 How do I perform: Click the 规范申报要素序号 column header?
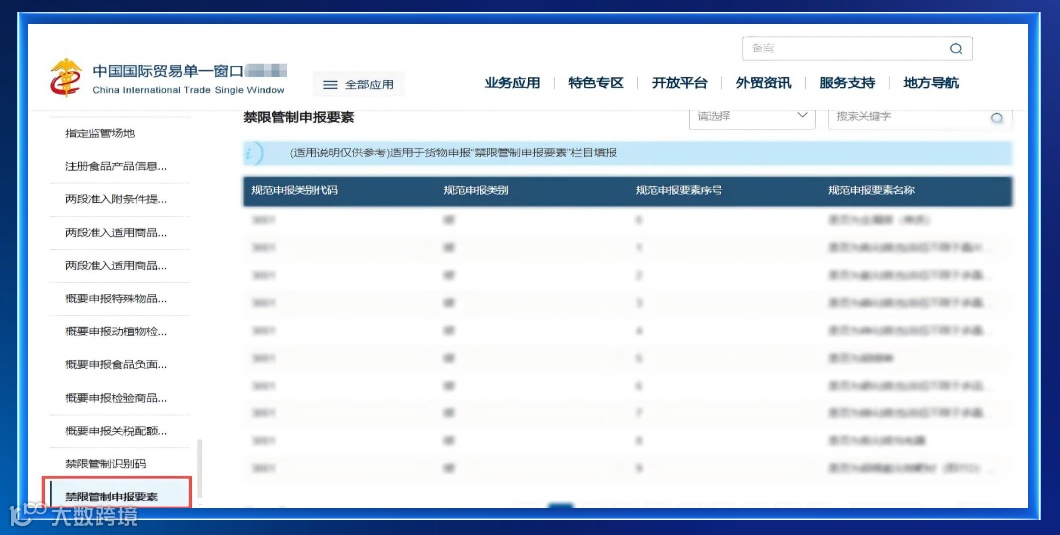tap(679, 191)
